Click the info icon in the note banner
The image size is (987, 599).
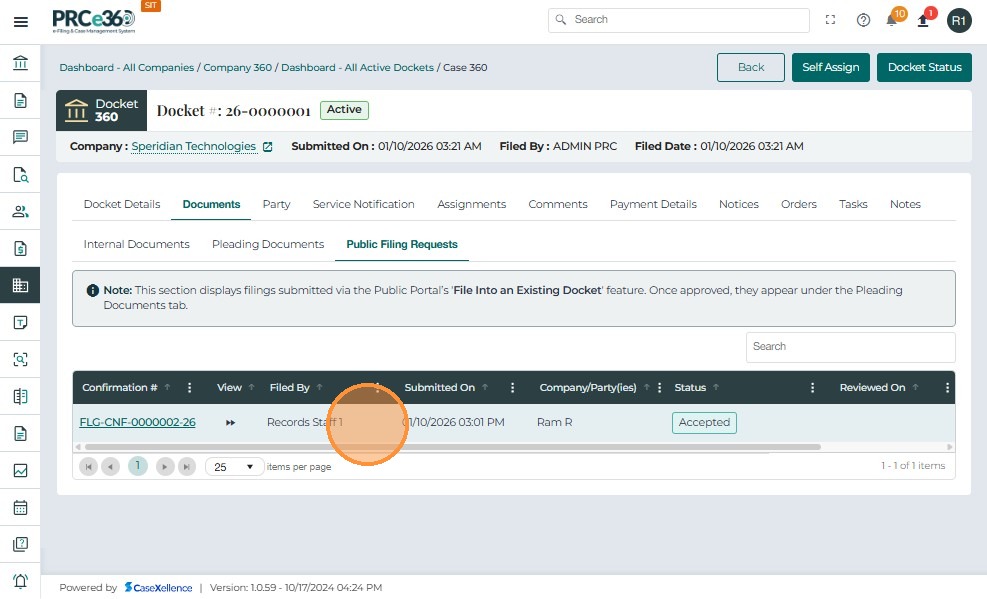(x=93, y=291)
